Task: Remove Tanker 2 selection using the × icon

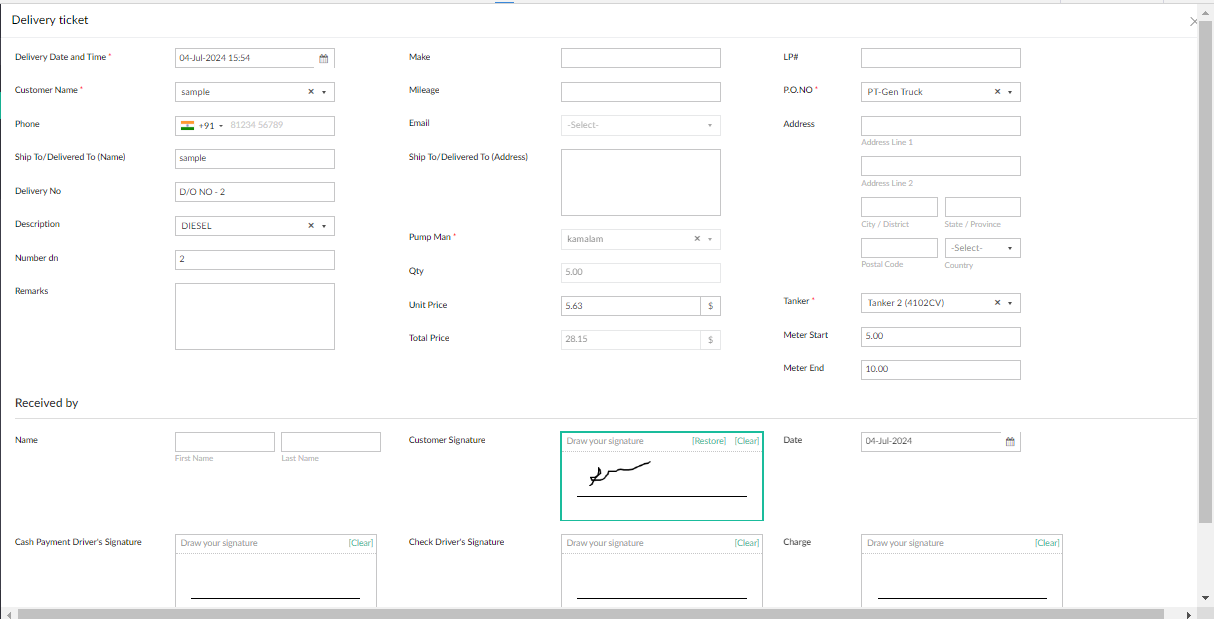Action: pyautogui.click(x=998, y=302)
